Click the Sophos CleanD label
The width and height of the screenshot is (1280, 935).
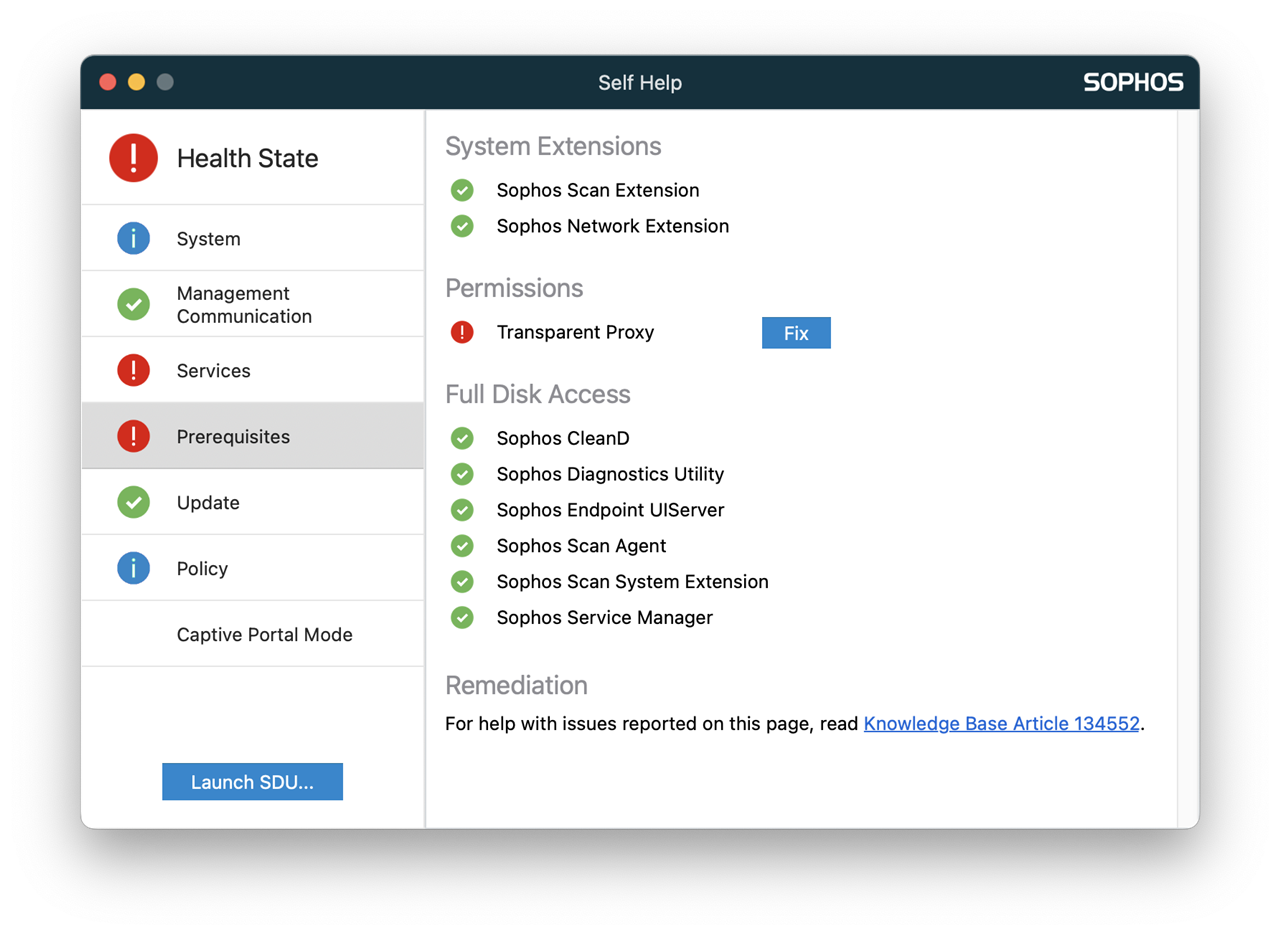click(563, 438)
